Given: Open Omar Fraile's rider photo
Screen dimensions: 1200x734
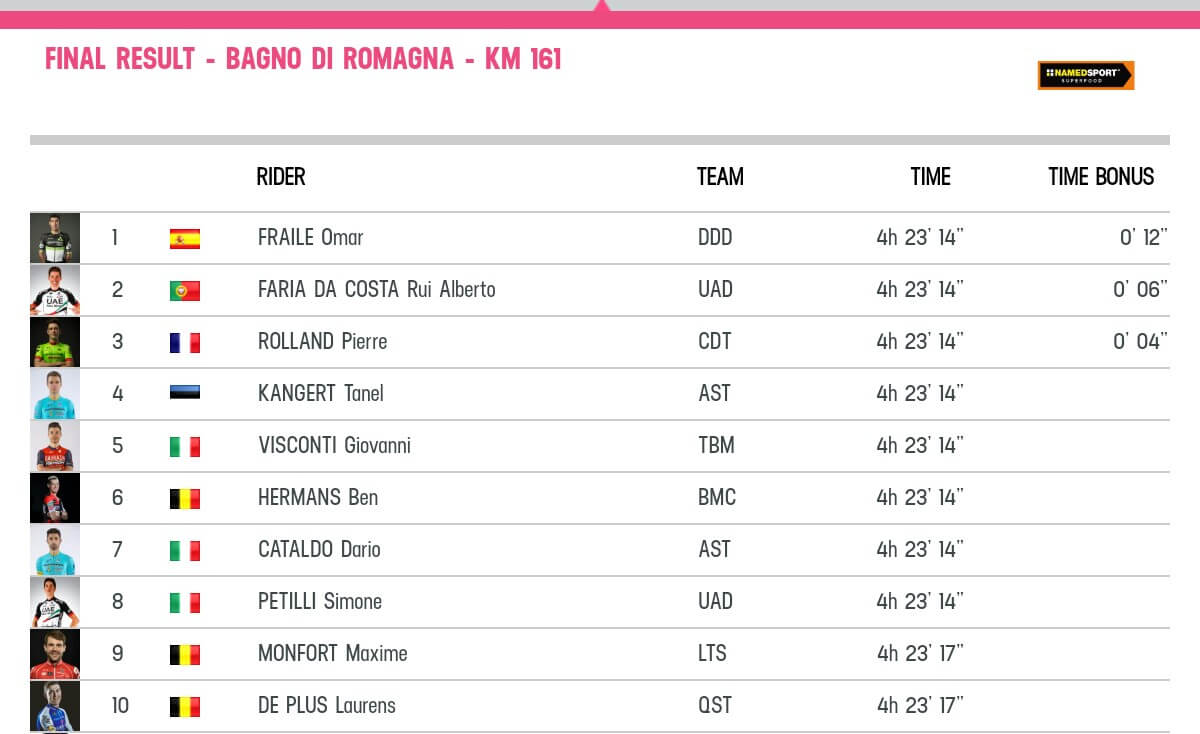Looking at the screenshot, I should pos(55,238).
